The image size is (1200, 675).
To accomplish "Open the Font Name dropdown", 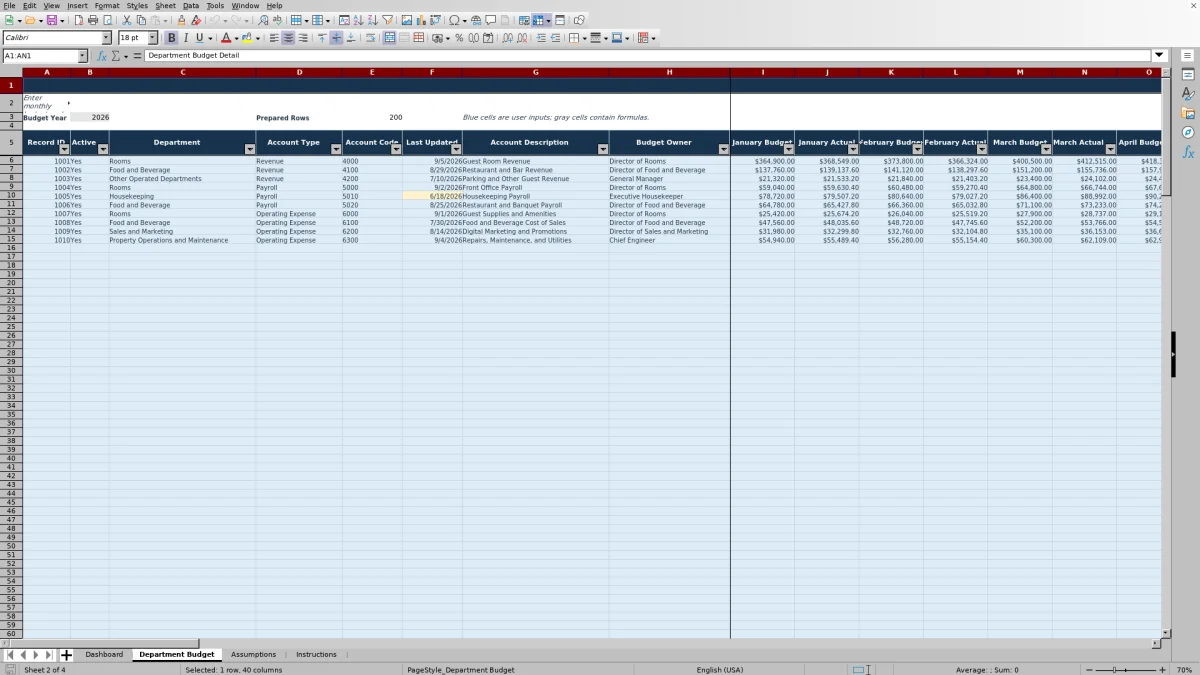I will pyautogui.click(x=107, y=38).
